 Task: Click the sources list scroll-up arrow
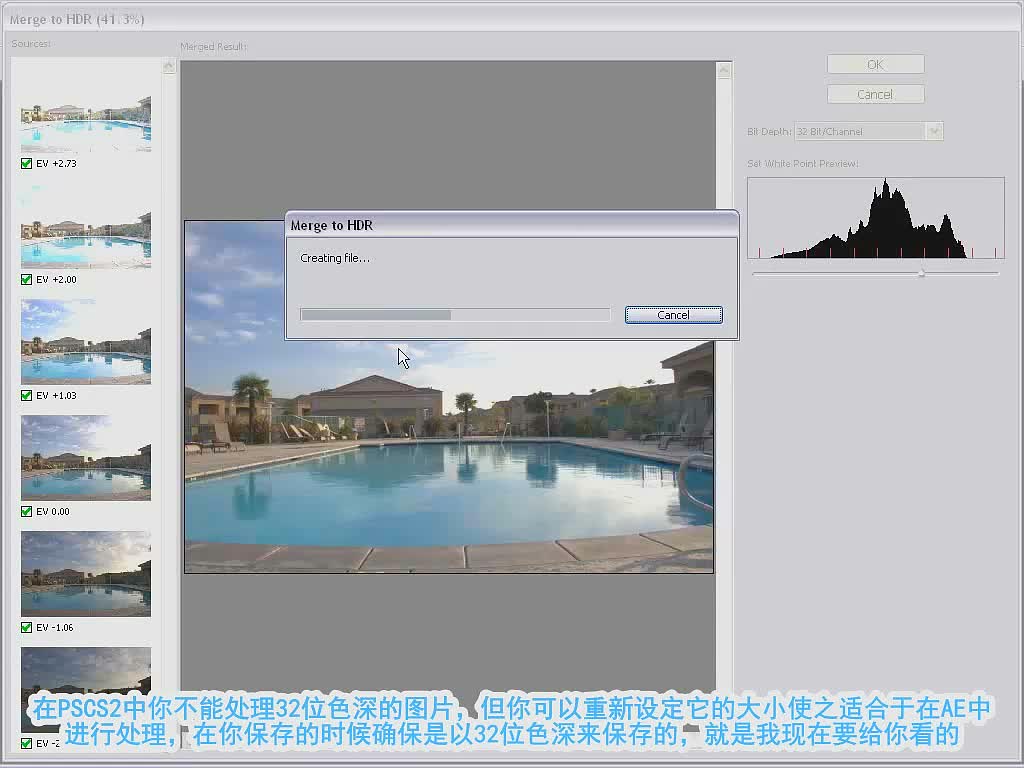click(x=169, y=66)
